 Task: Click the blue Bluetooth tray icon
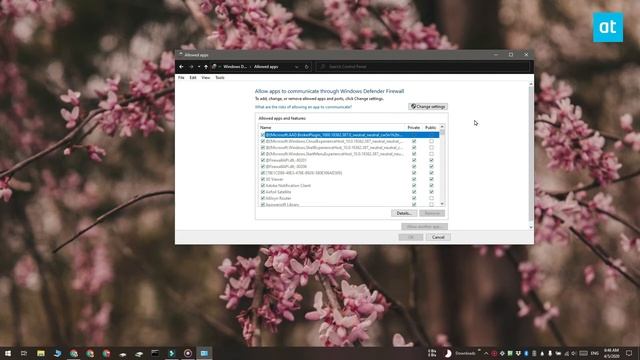coord(526,353)
